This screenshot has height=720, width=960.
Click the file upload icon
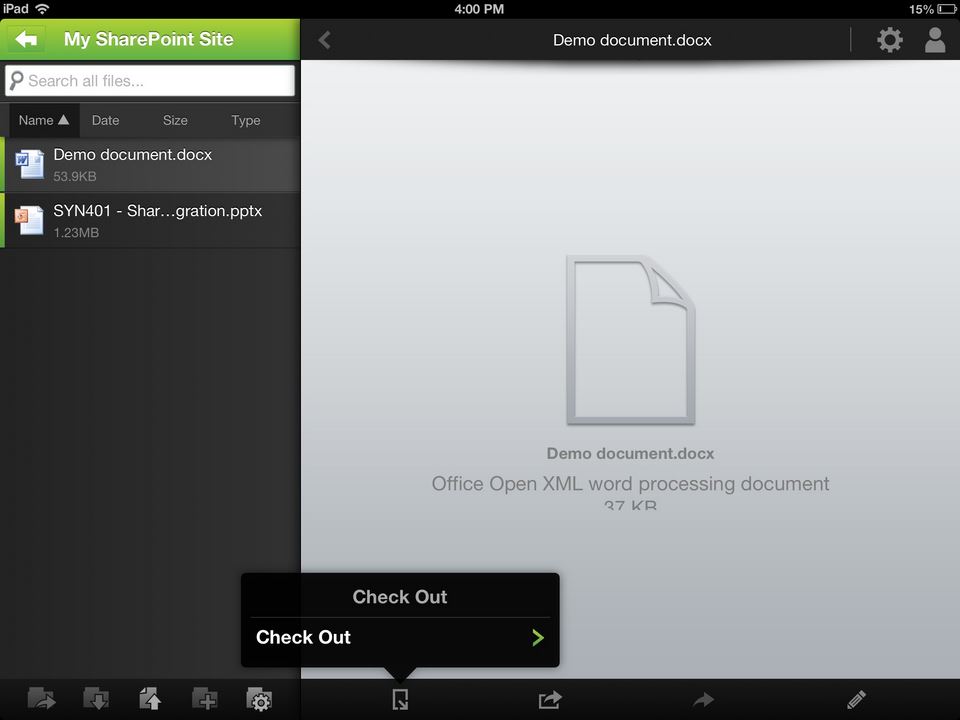point(150,699)
